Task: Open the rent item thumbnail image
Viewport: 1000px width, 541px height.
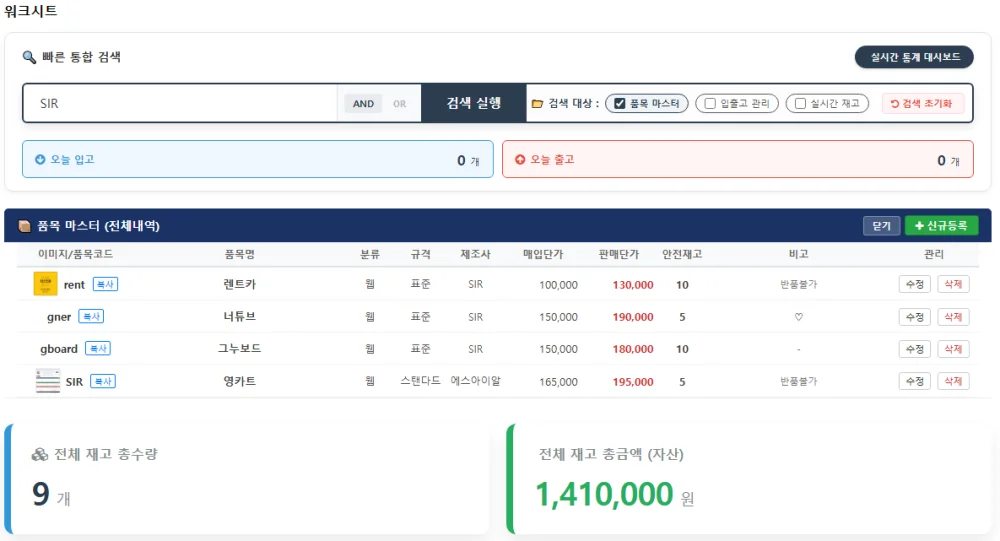Action: click(45, 284)
